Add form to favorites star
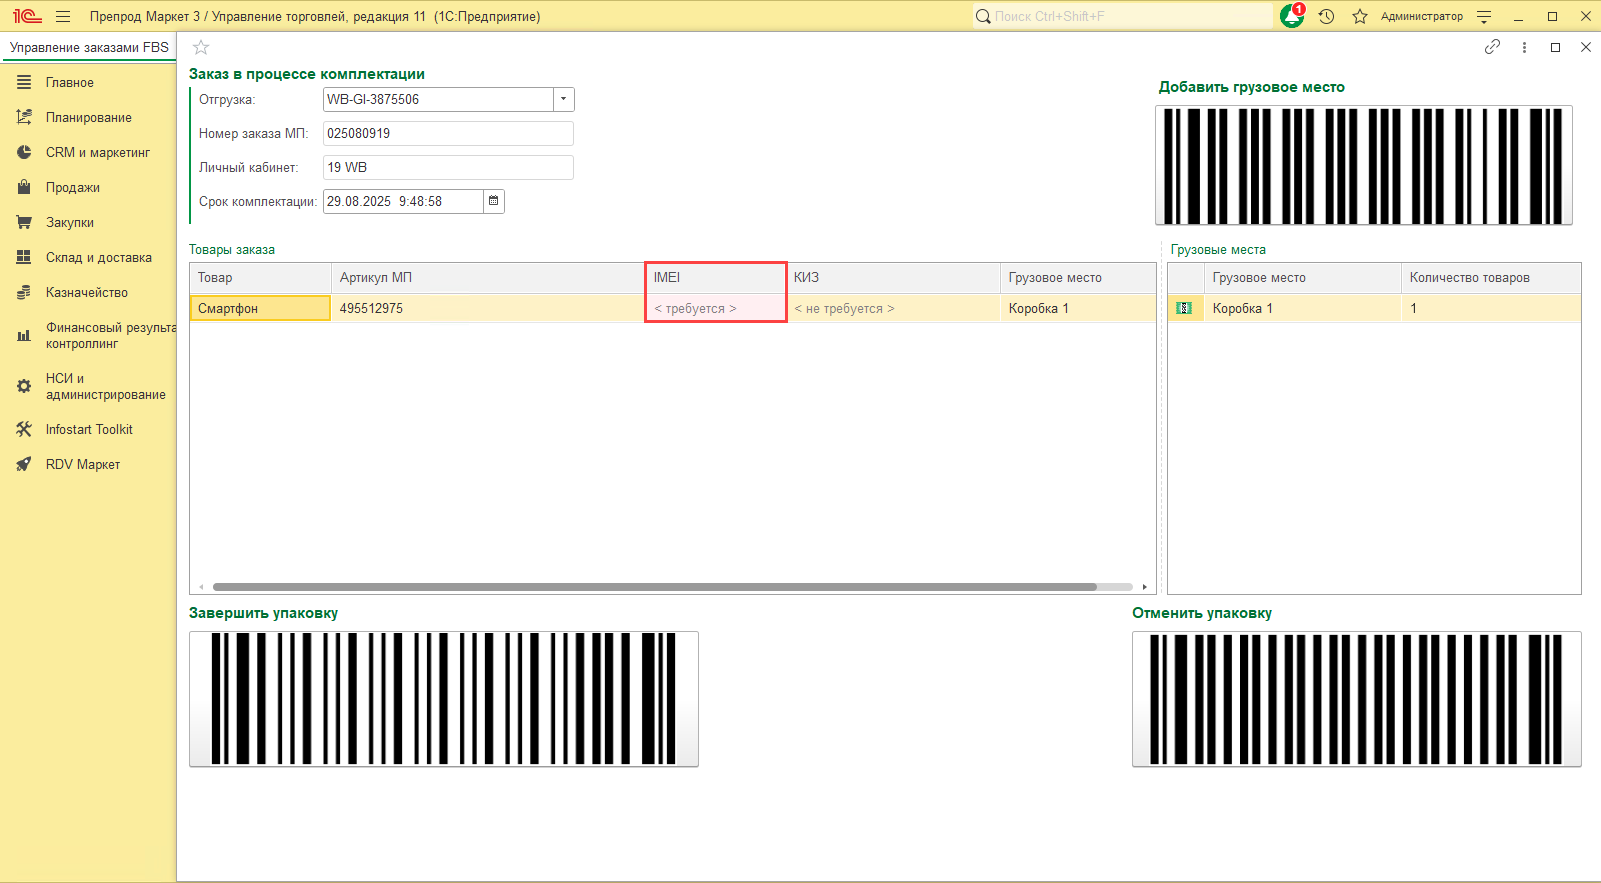 coord(201,47)
